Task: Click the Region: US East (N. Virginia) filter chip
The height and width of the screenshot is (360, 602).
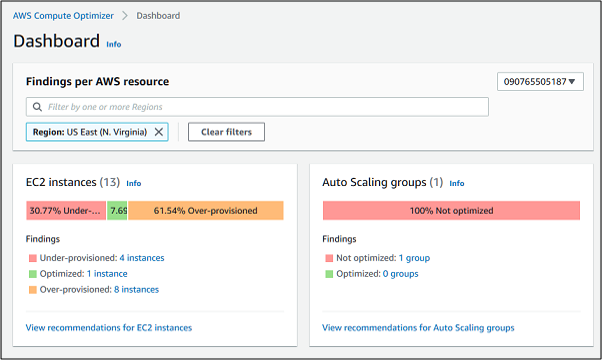Action: (x=97, y=132)
